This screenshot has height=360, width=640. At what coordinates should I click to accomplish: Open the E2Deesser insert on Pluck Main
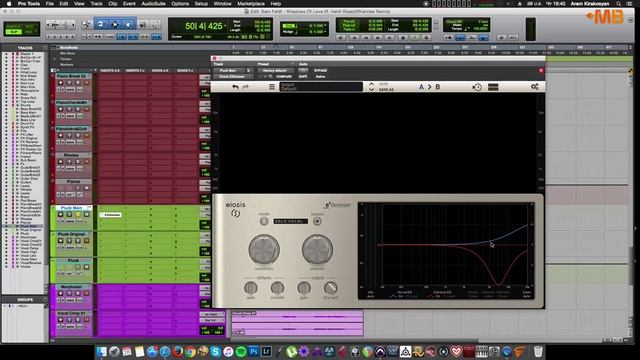[x=111, y=215]
